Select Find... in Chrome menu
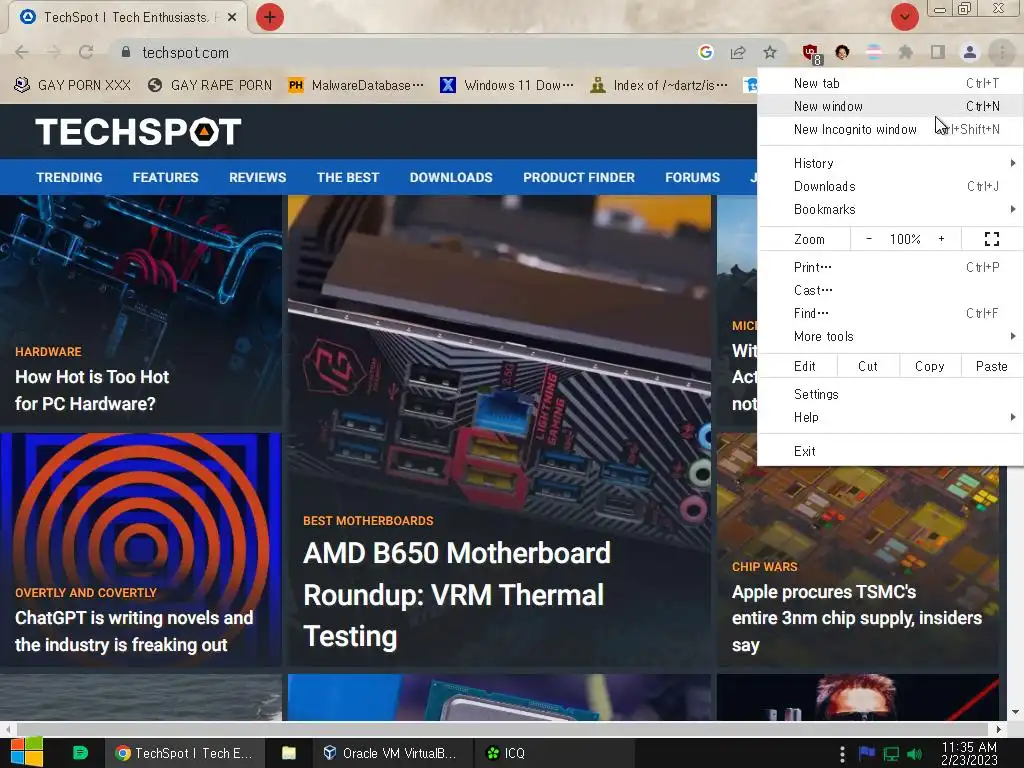1024x768 pixels. pyautogui.click(x=890, y=313)
